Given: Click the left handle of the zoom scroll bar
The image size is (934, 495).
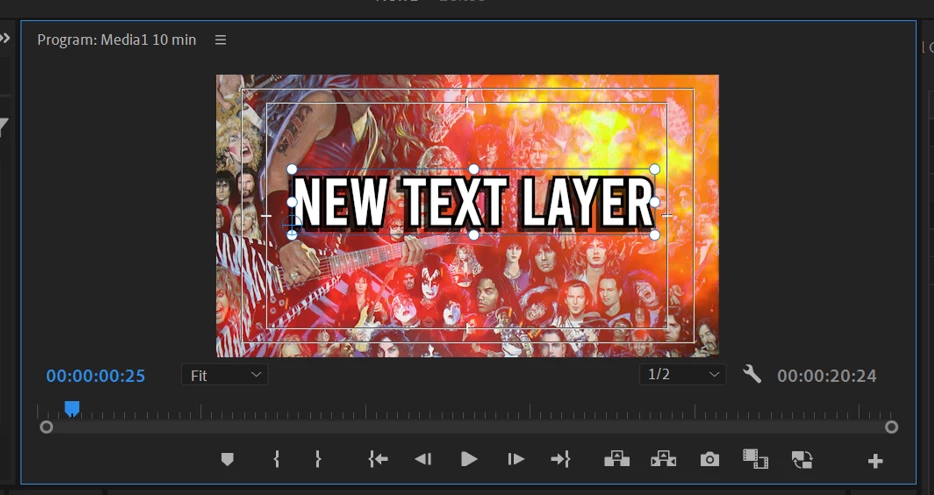Looking at the screenshot, I should tap(46, 427).
